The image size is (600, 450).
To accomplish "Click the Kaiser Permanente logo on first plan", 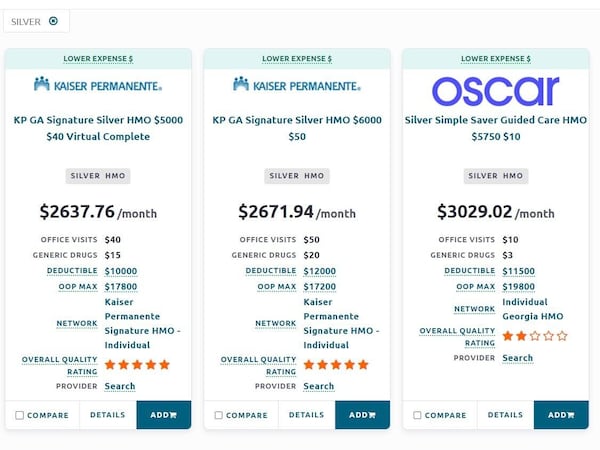I will point(97,85).
